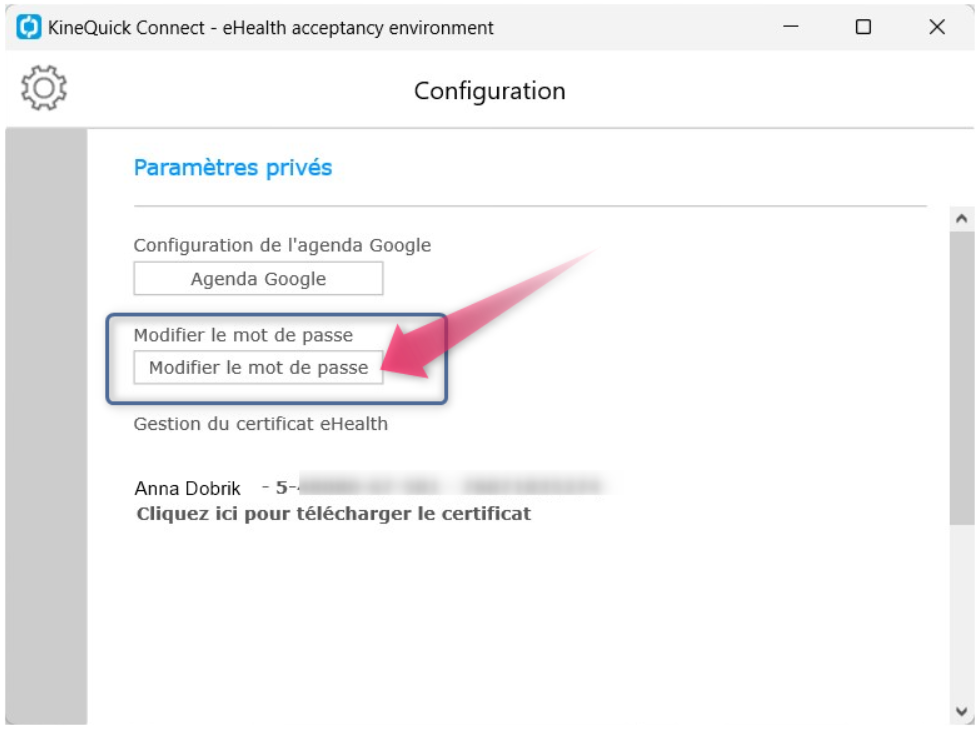Click the Modifier le mot de passe button

(x=258, y=368)
